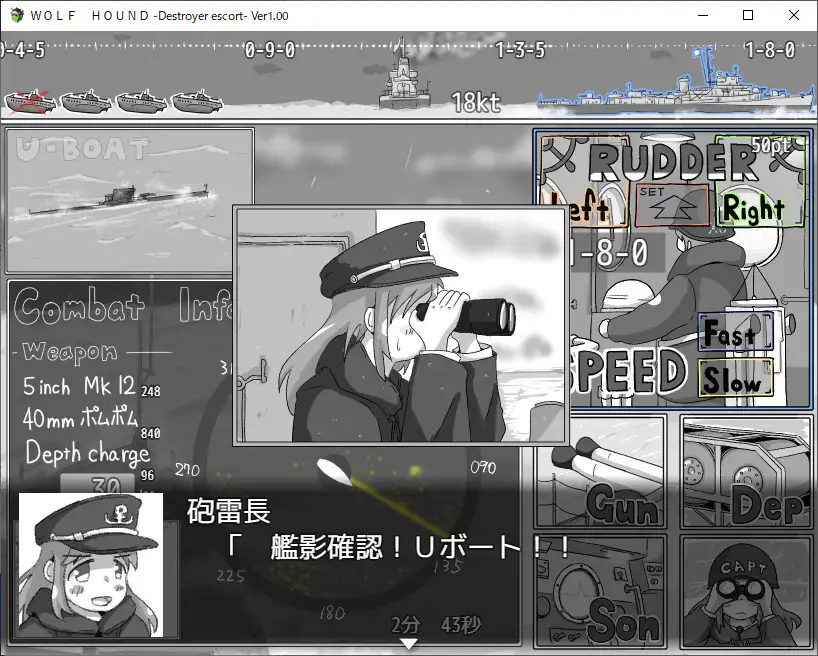818x656 pixels.
Task: Select an intact lifeboat icon
Action: click(85, 100)
